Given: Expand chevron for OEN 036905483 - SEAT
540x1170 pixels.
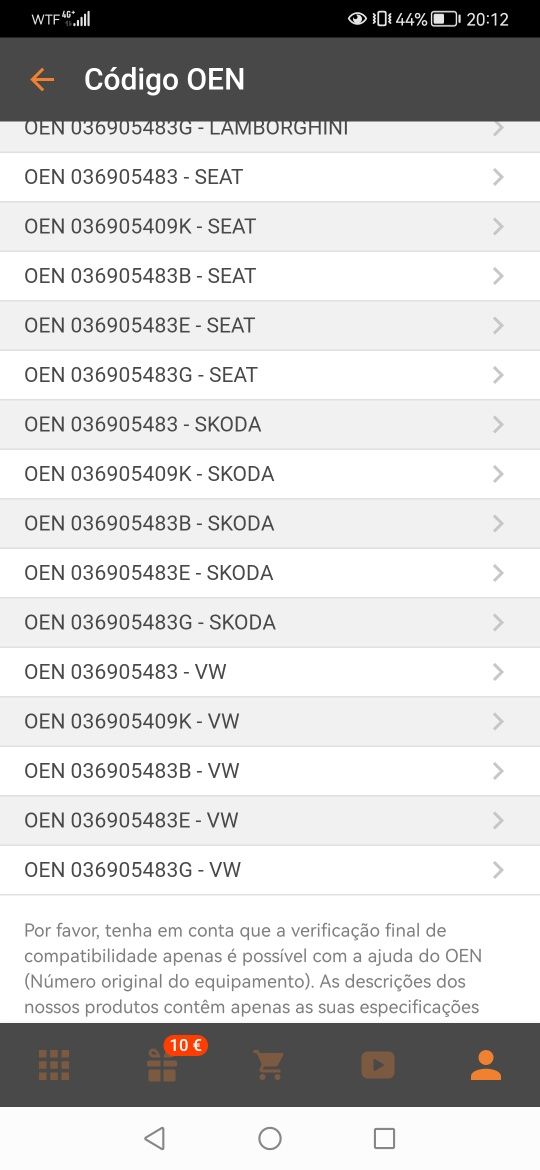Looking at the screenshot, I should [x=498, y=177].
